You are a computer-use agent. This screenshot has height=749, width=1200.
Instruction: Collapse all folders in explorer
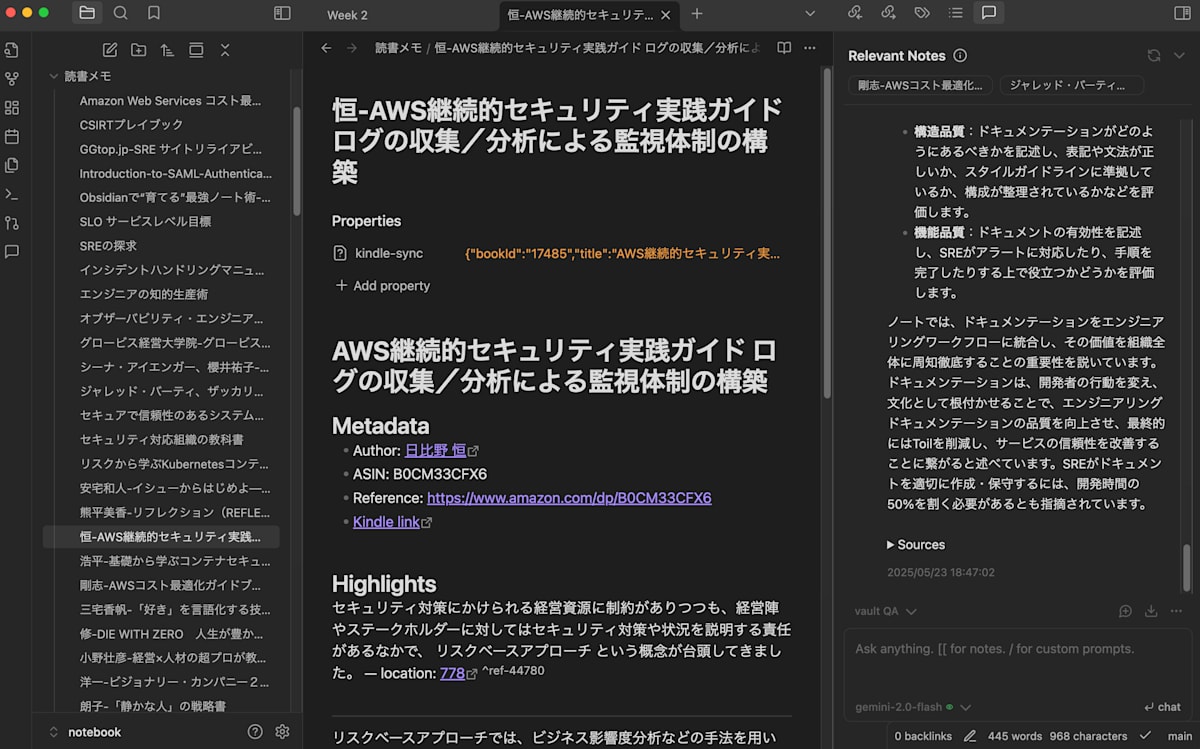[225, 50]
